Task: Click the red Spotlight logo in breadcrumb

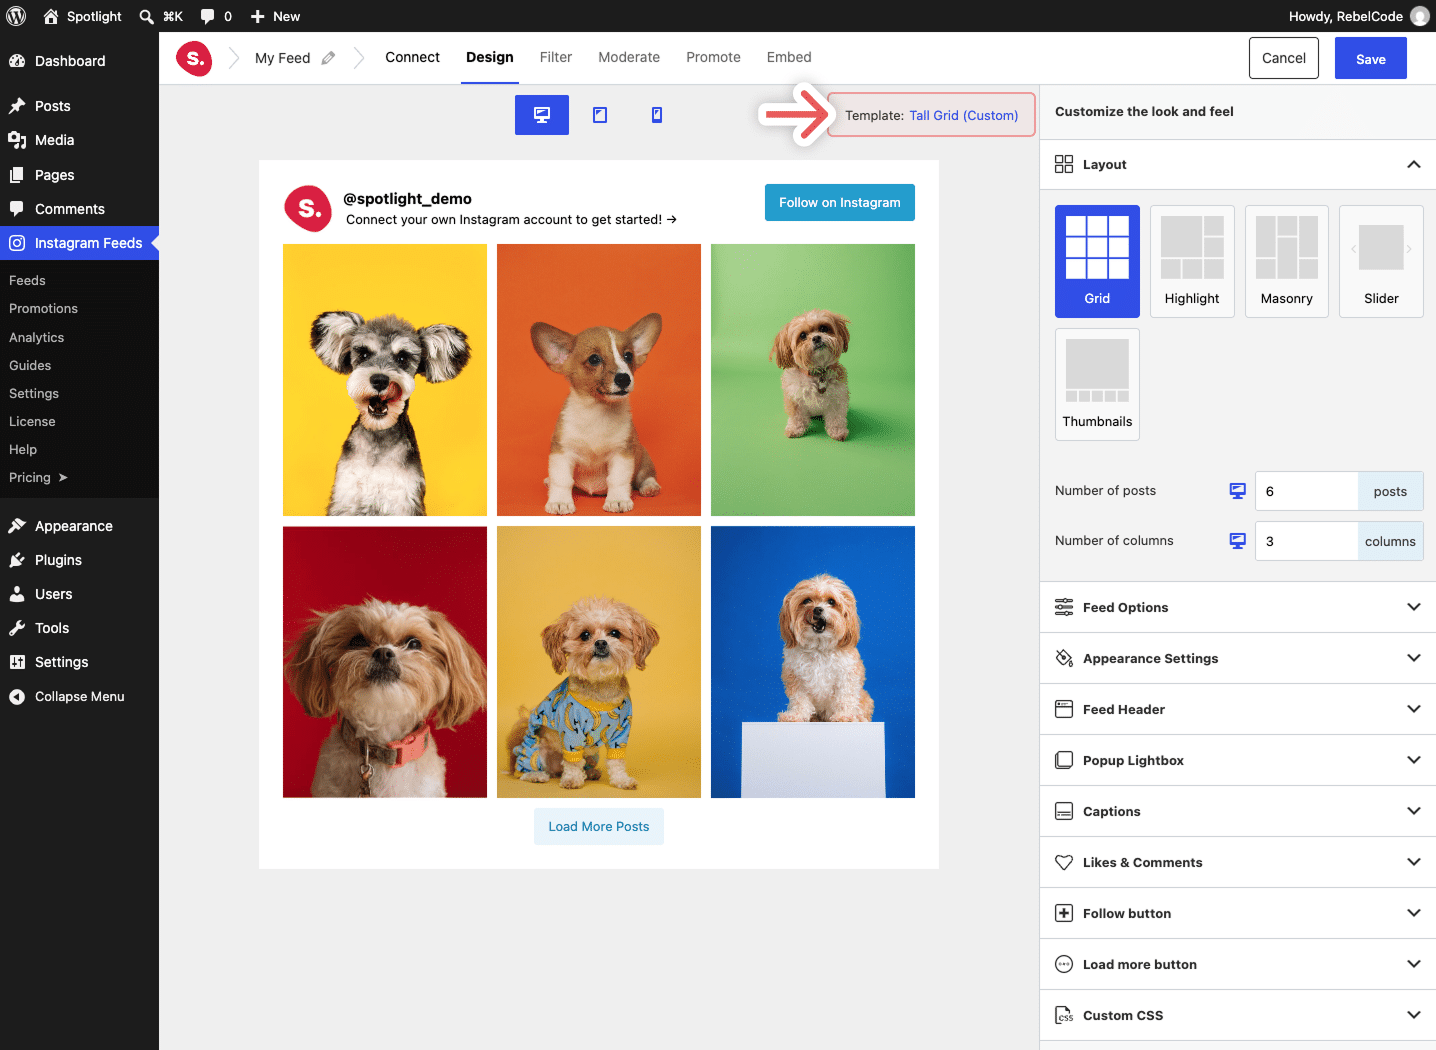Action: (x=194, y=58)
